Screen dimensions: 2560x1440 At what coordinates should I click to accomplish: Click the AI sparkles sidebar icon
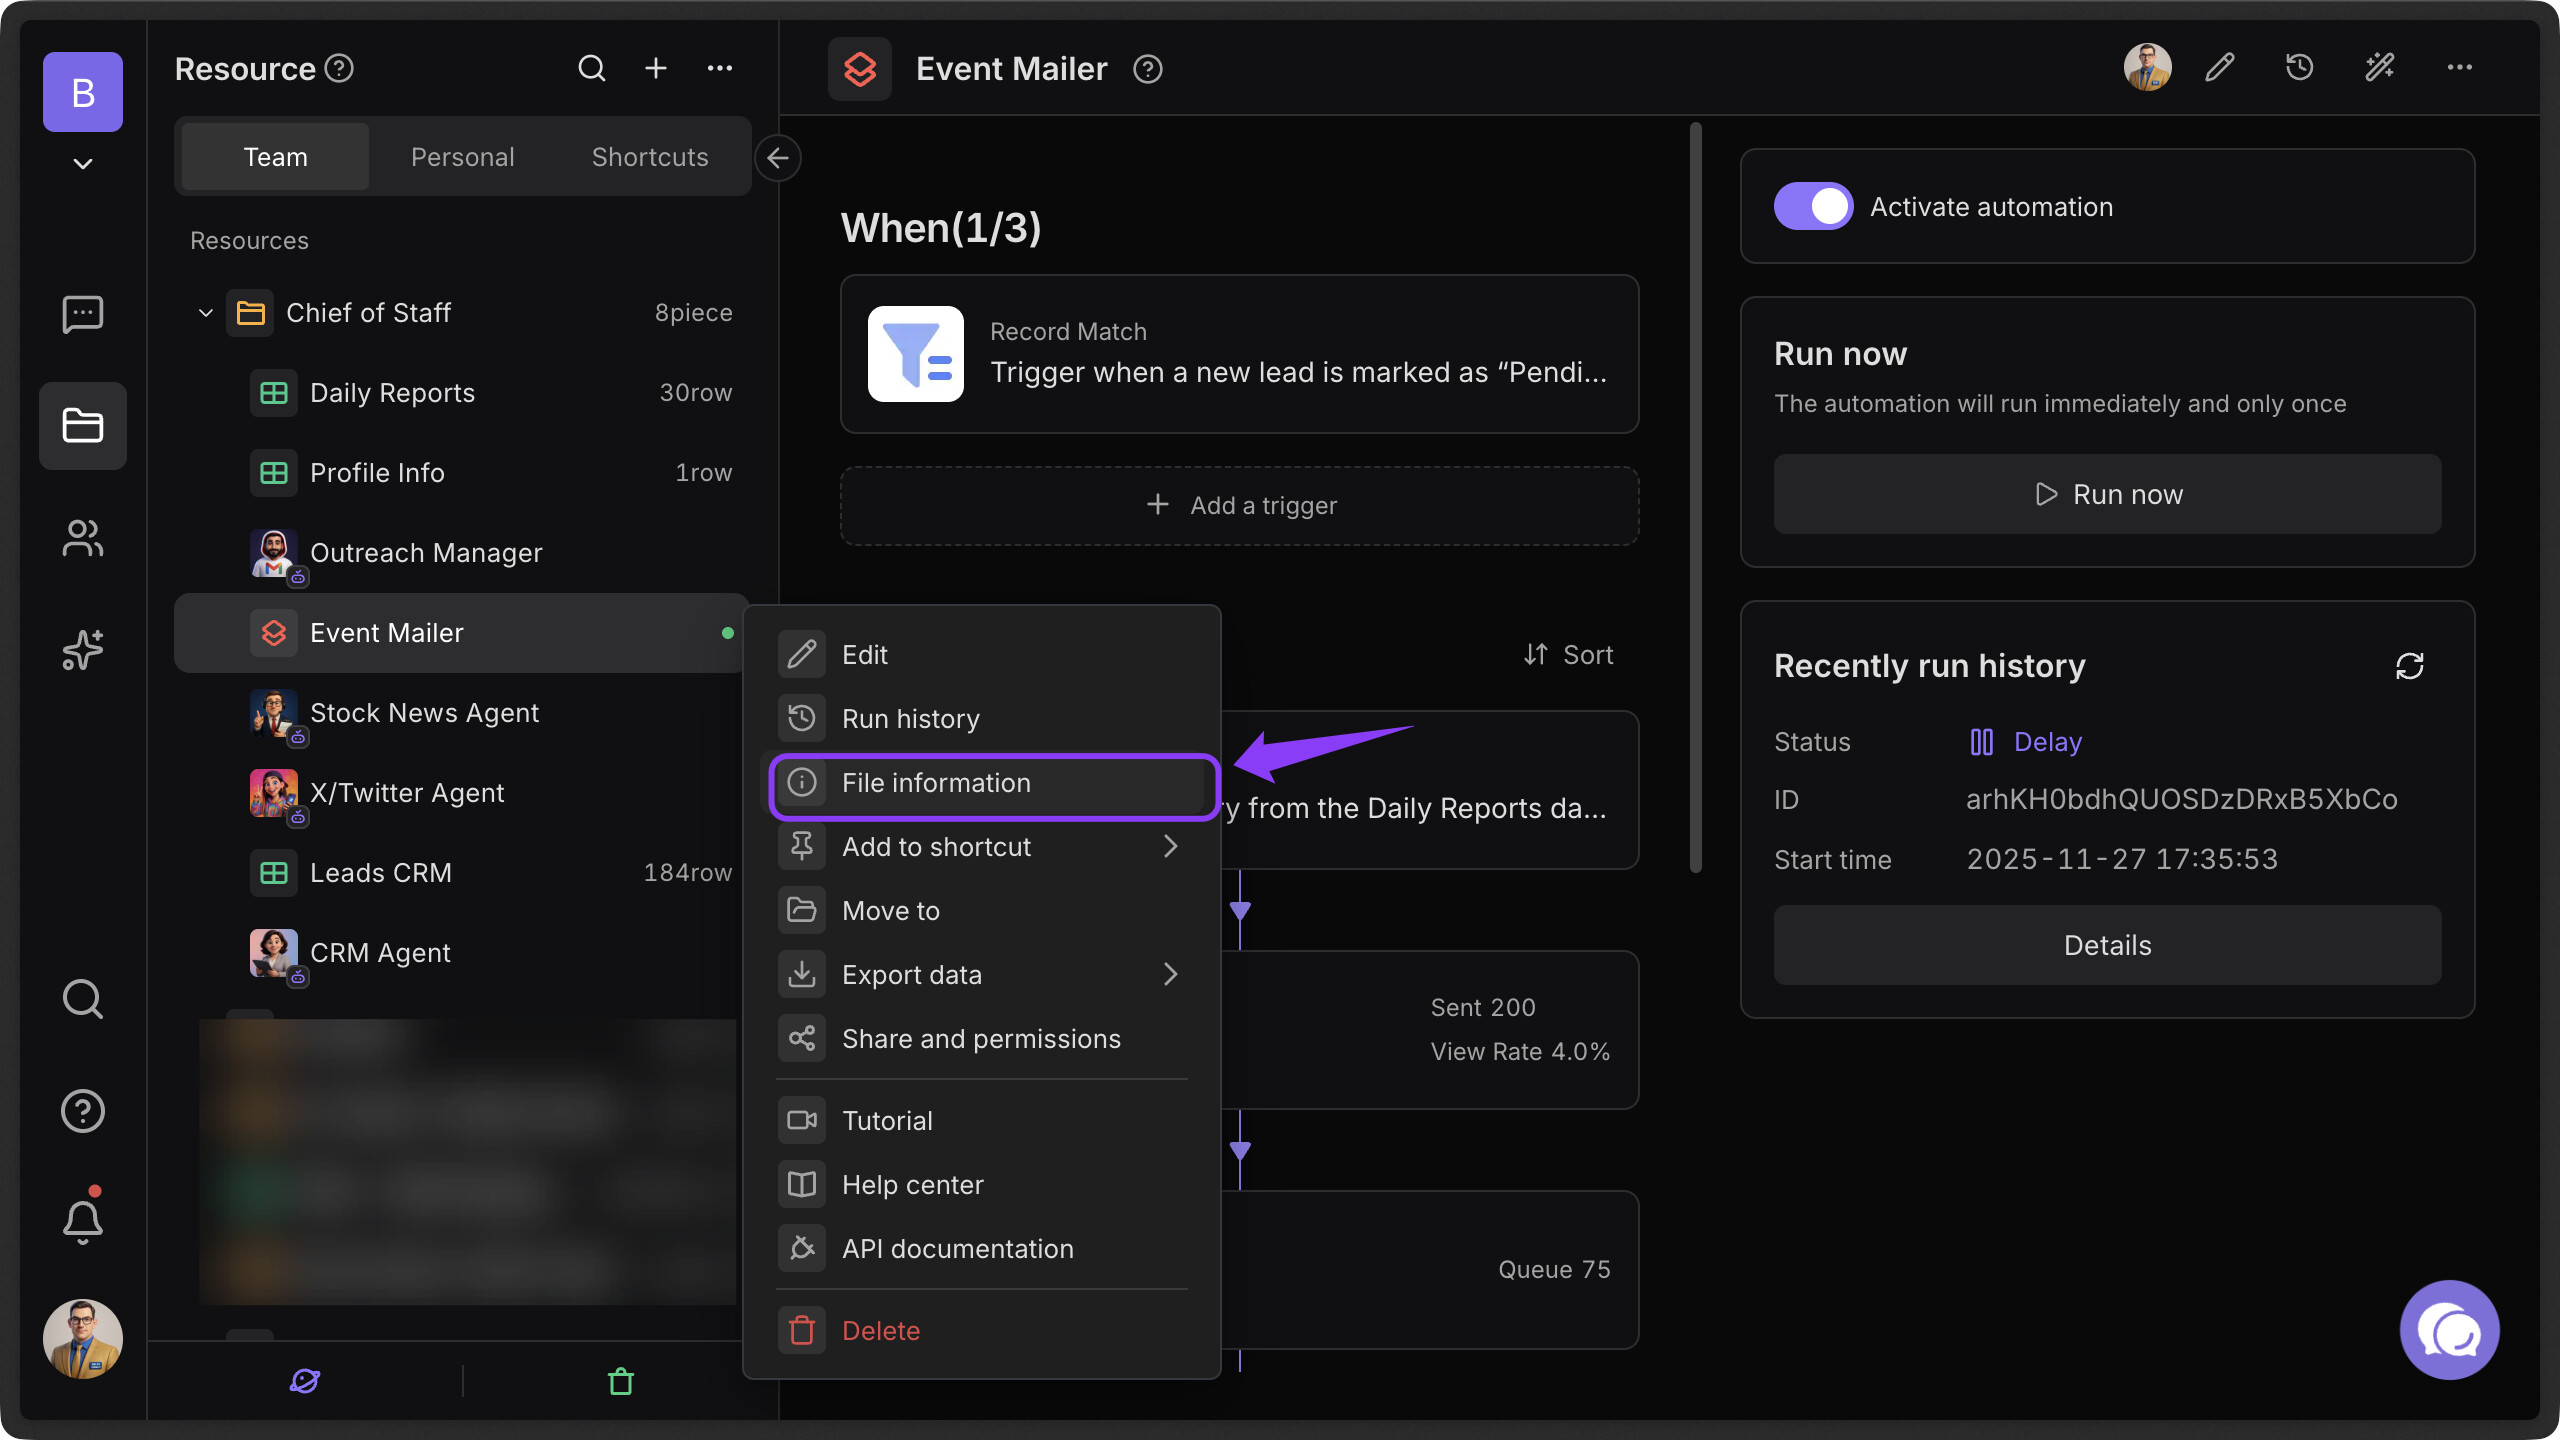tap(82, 650)
